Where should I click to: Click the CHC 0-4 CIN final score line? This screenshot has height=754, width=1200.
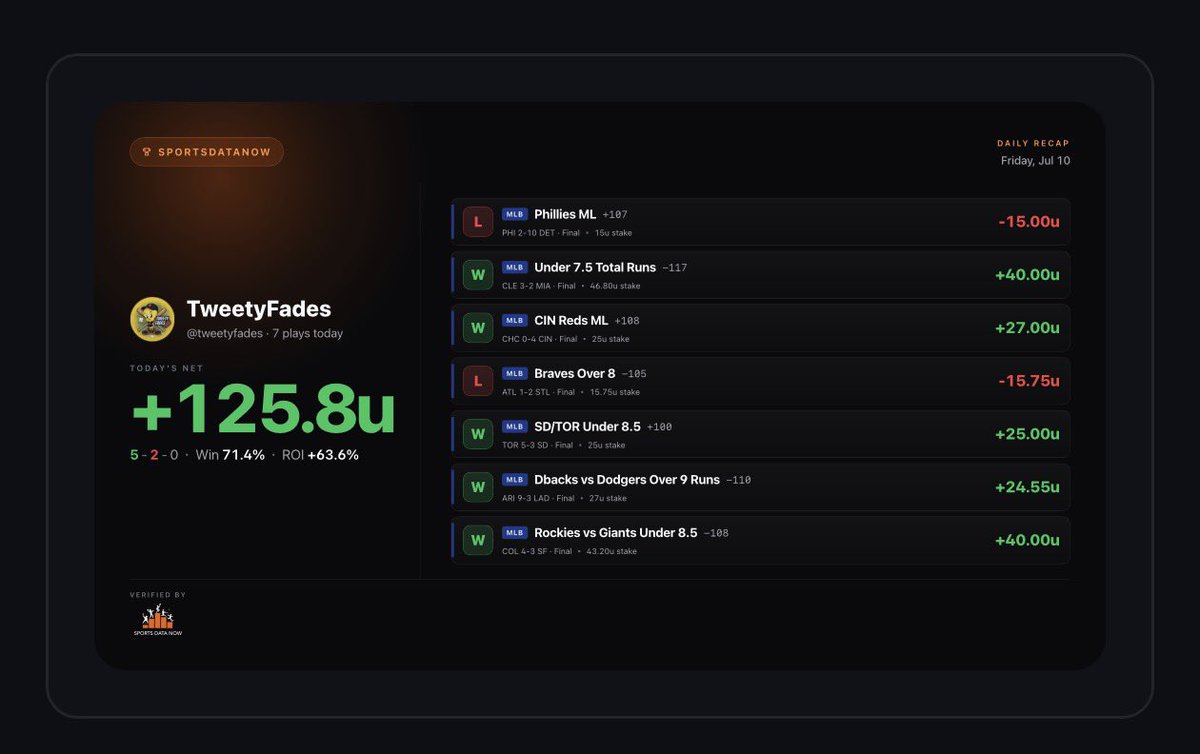coord(540,339)
